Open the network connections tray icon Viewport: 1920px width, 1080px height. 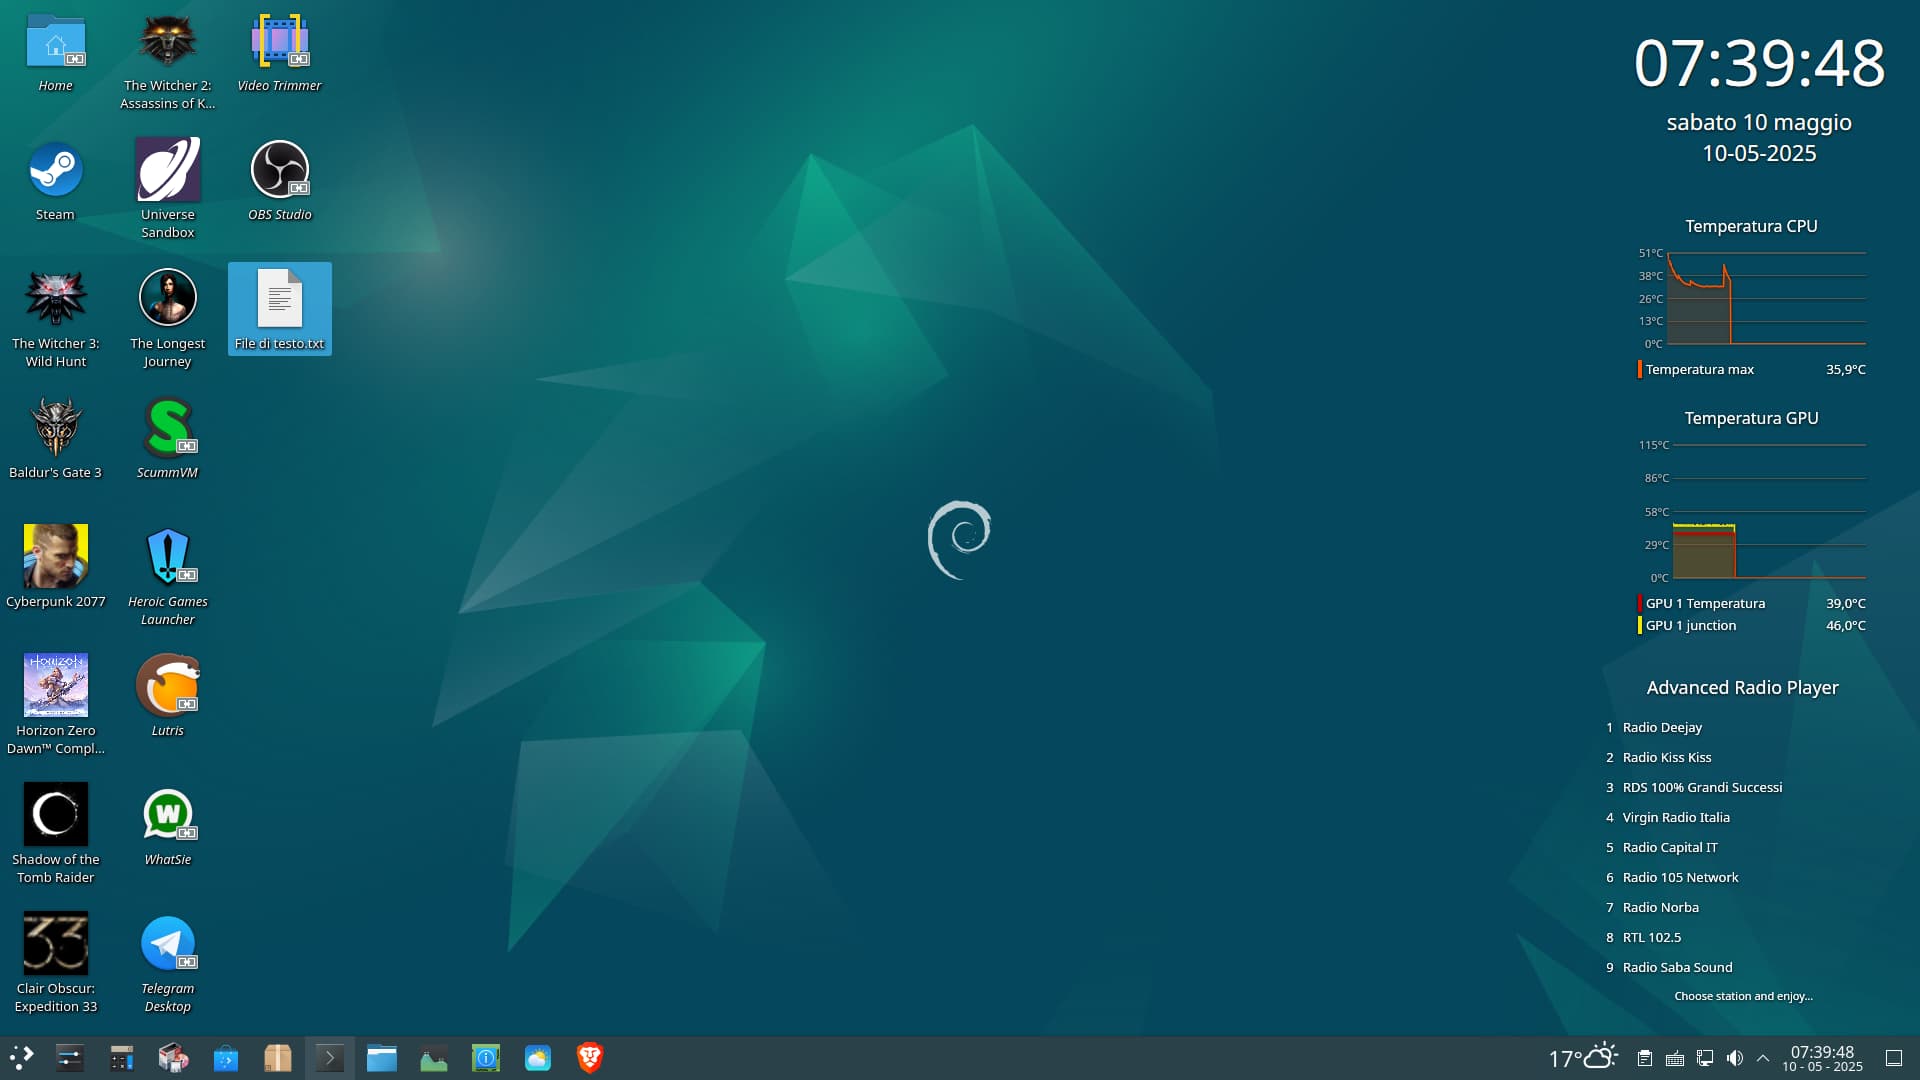click(1705, 1058)
